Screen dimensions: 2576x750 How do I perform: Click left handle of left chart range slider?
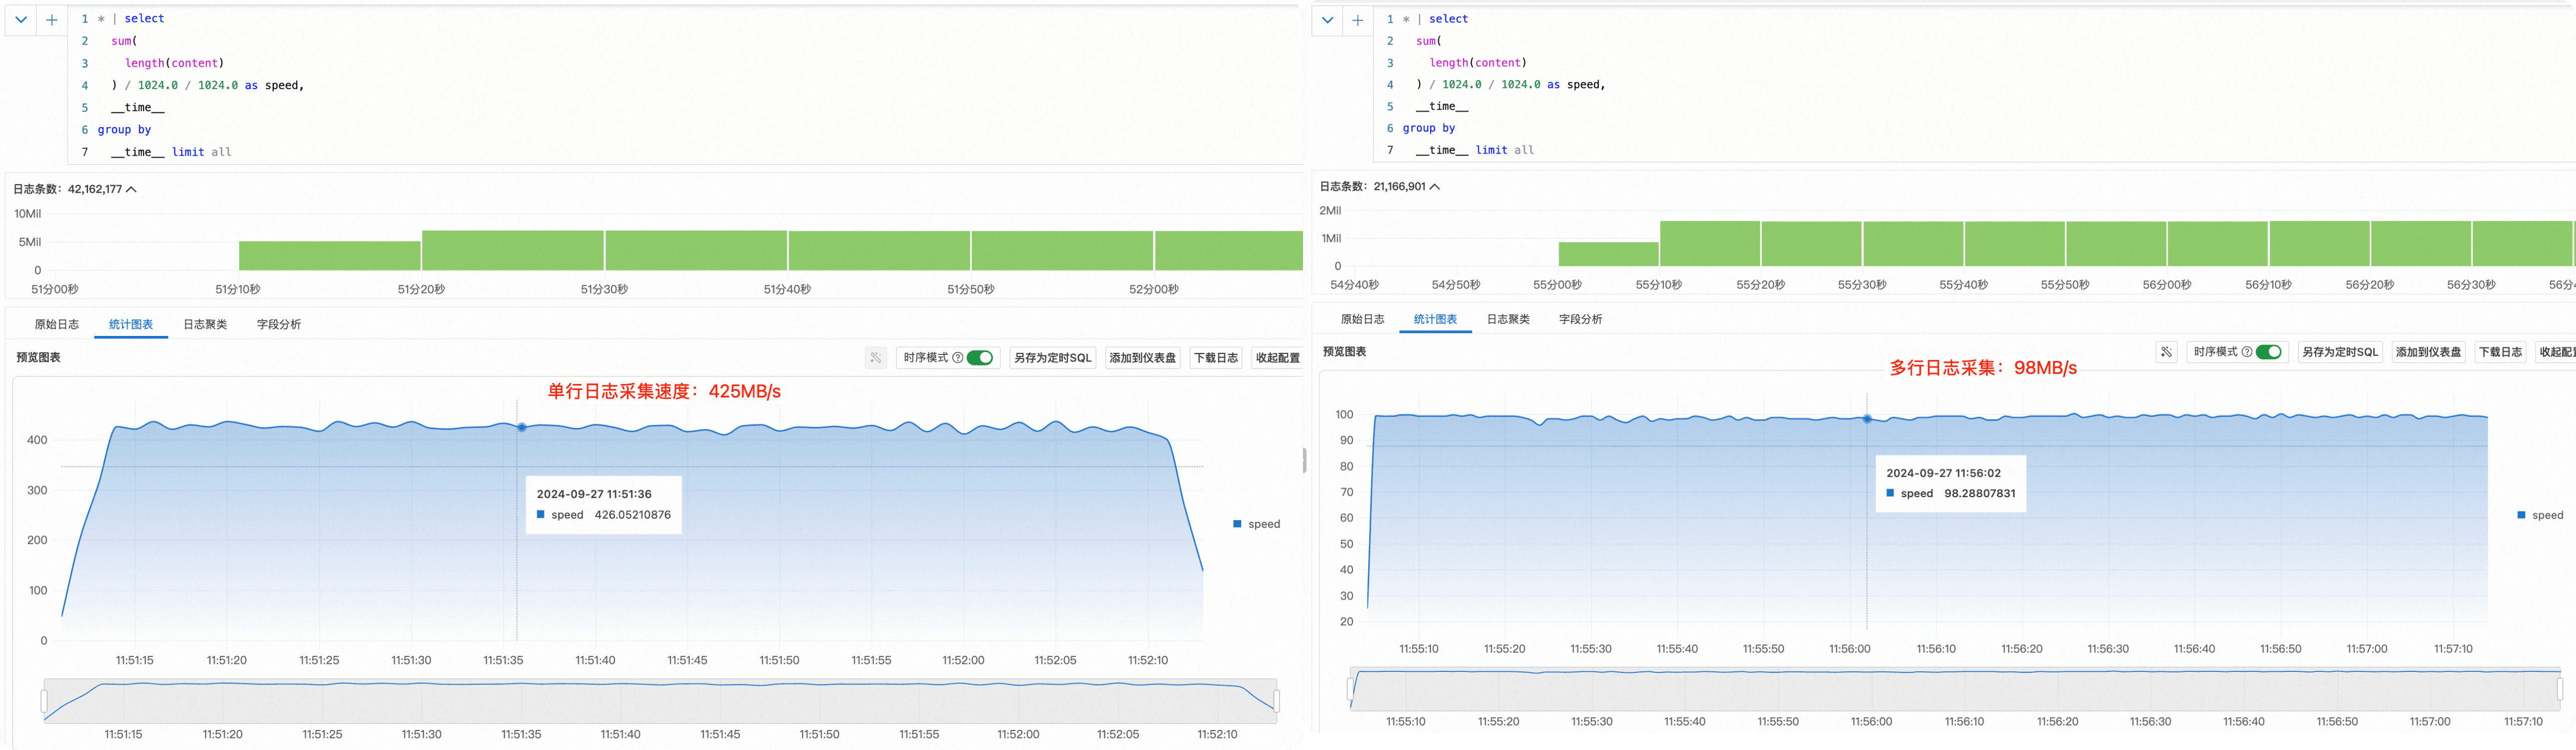[44, 700]
